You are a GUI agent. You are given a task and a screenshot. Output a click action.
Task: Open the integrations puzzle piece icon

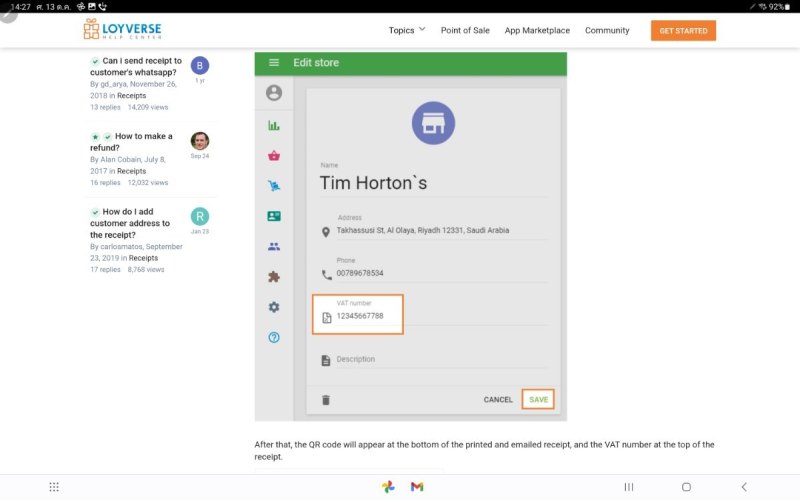(274, 277)
